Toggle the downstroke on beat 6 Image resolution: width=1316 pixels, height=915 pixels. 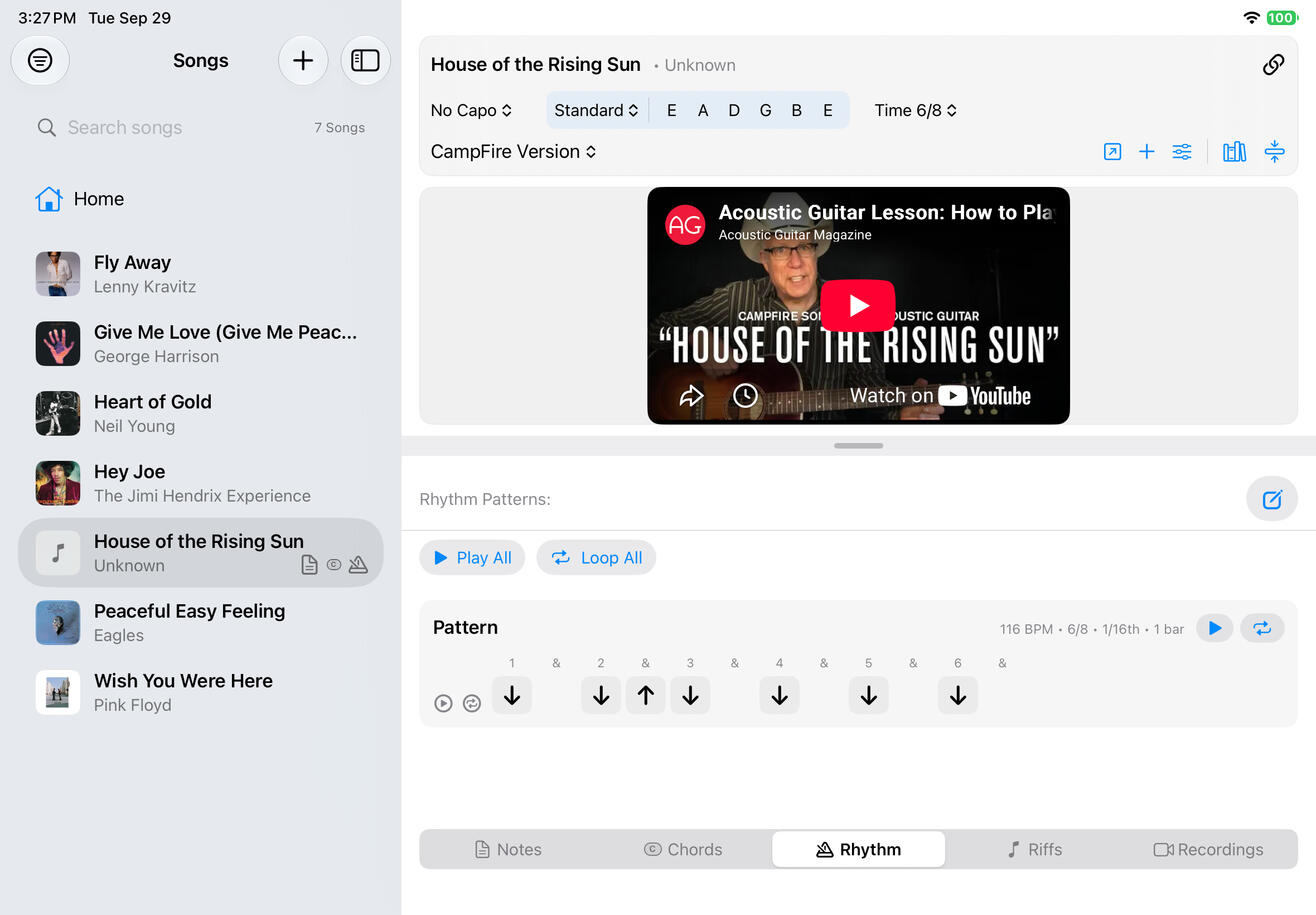958,695
